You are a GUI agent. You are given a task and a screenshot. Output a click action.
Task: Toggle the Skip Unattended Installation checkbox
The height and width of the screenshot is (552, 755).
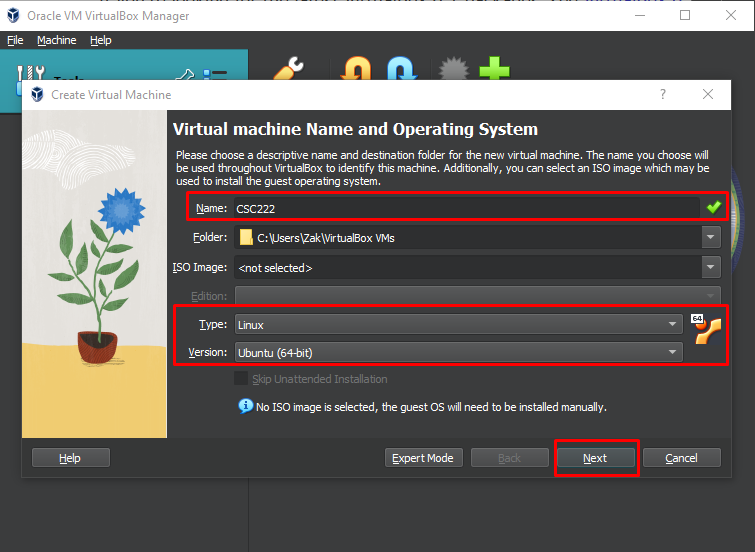click(x=241, y=379)
